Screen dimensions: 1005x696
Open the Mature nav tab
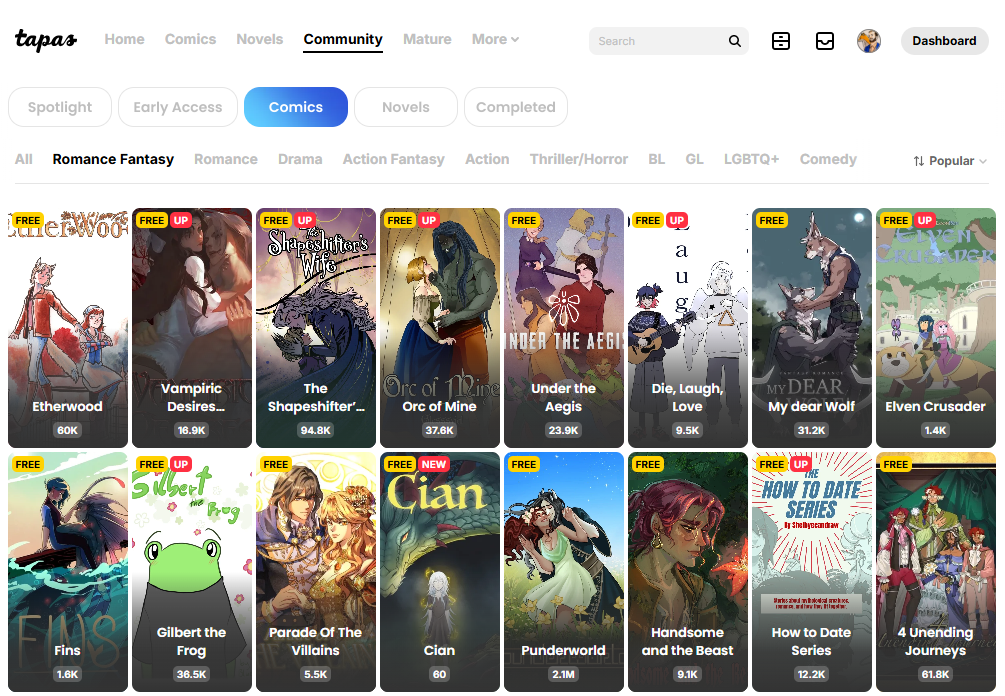coord(427,40)
